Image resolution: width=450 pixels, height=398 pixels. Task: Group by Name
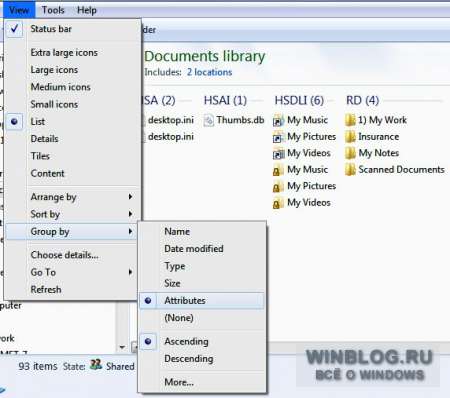[202, 231]
